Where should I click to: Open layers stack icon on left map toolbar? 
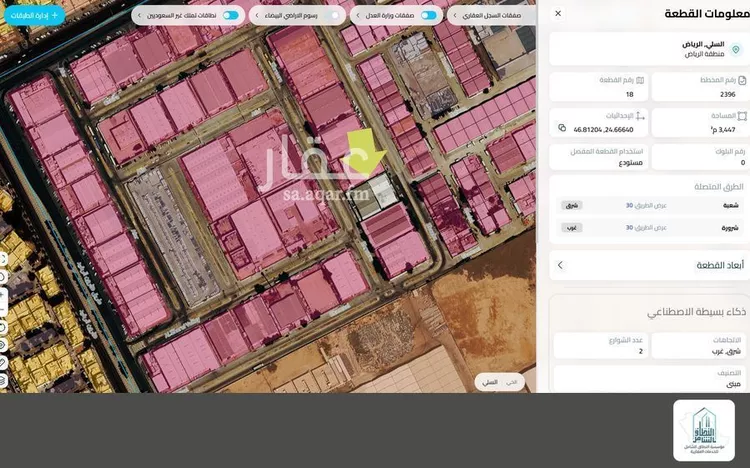click(x=3, y=380)
